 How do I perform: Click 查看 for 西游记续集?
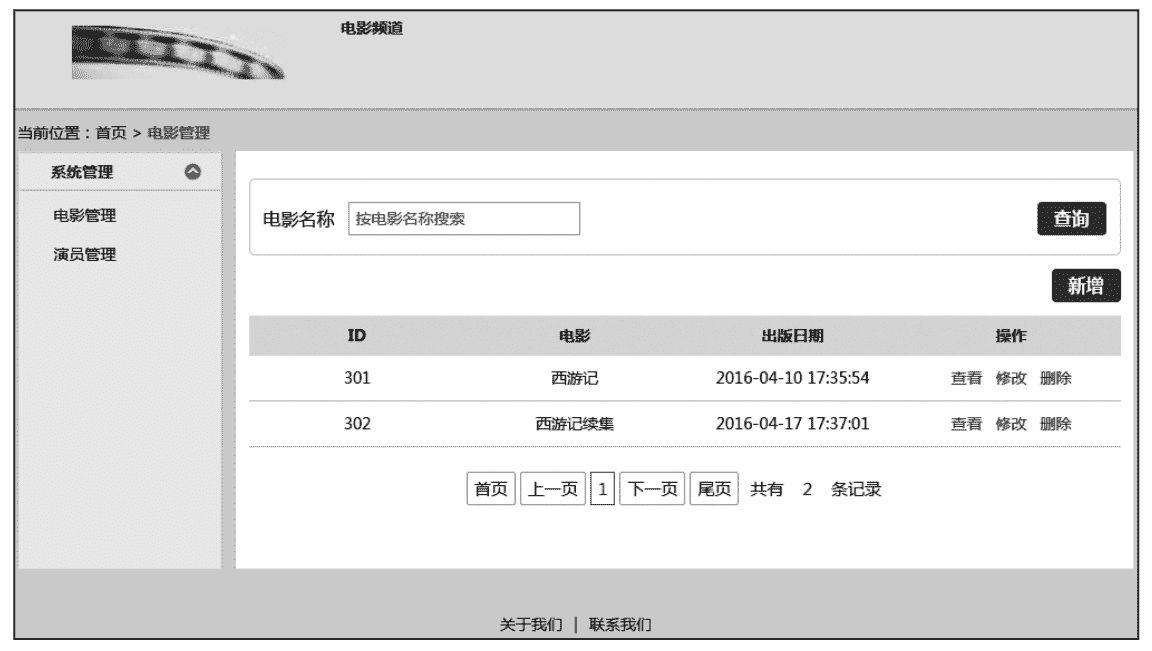tap(965, 424)
